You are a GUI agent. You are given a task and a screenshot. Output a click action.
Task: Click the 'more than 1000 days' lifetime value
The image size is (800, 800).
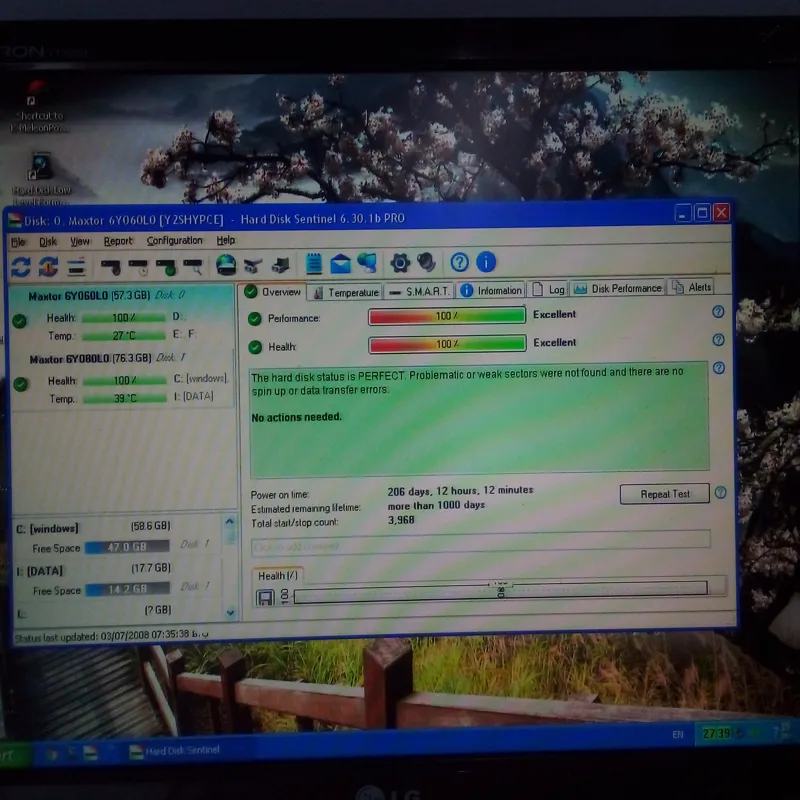coord(436,506)
